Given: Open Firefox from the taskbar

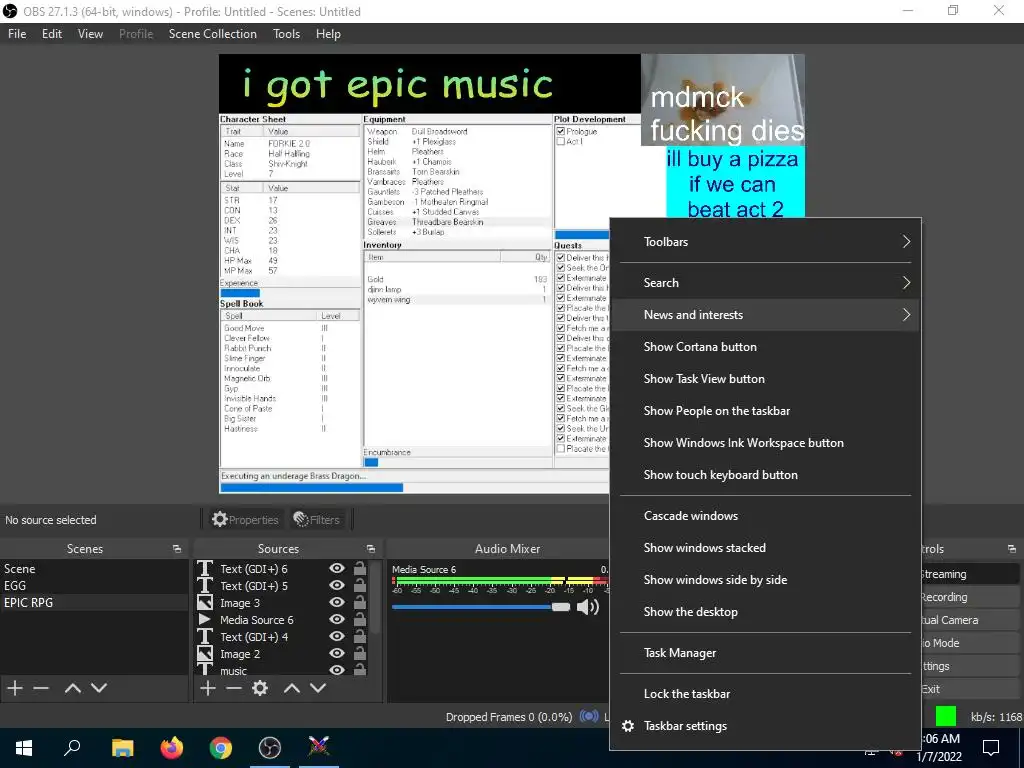Looking at the screenshot, I should click(172, 747).
